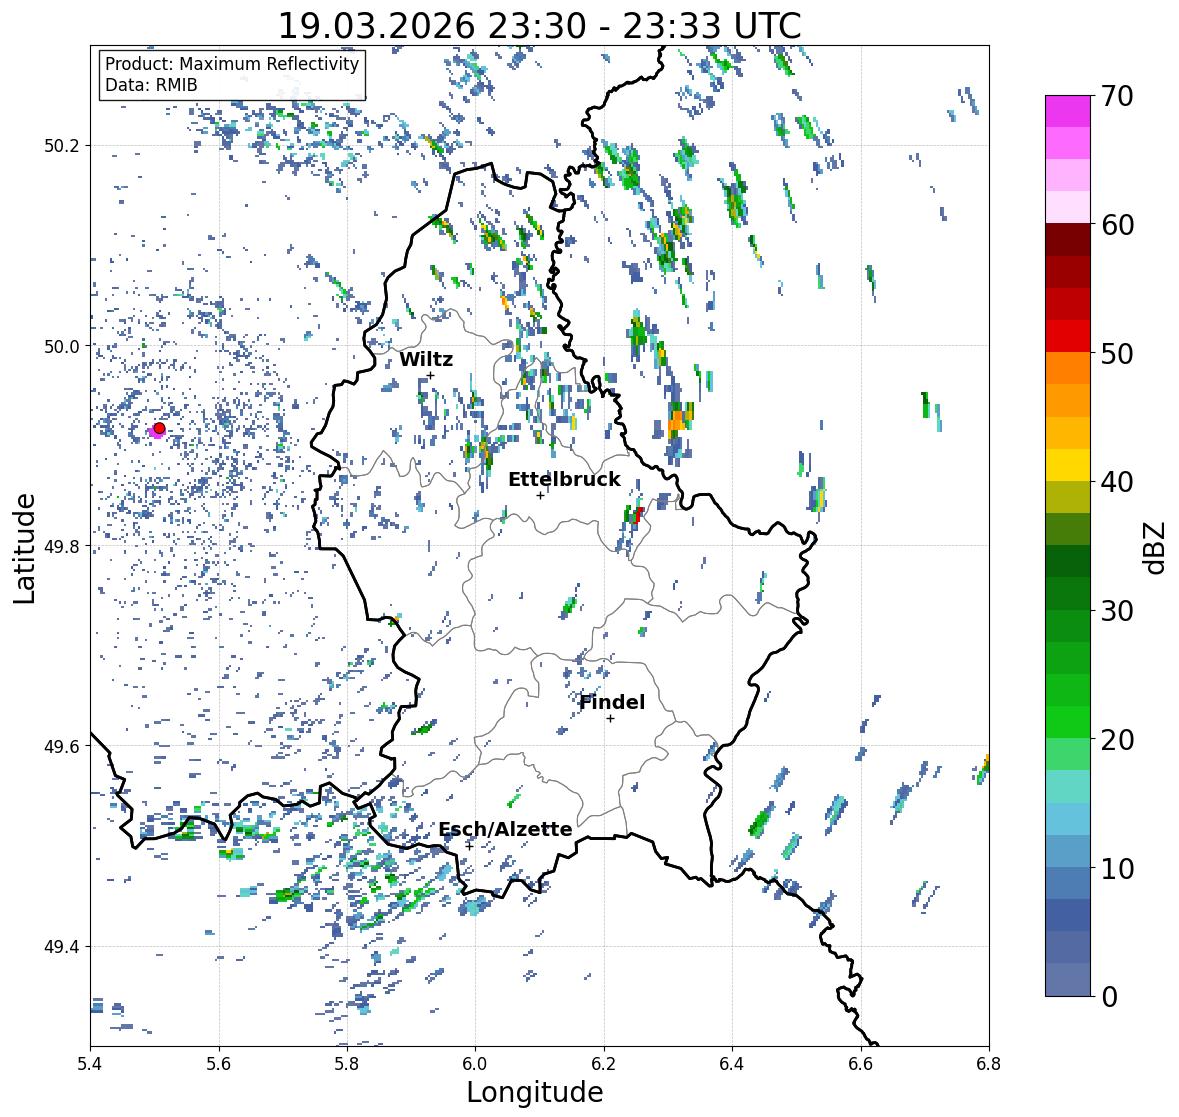The width and height of the screenshot is (1179, 1117).
Task: Click the longitude tick label 5.8
Action: click(x=347, y=1064)
